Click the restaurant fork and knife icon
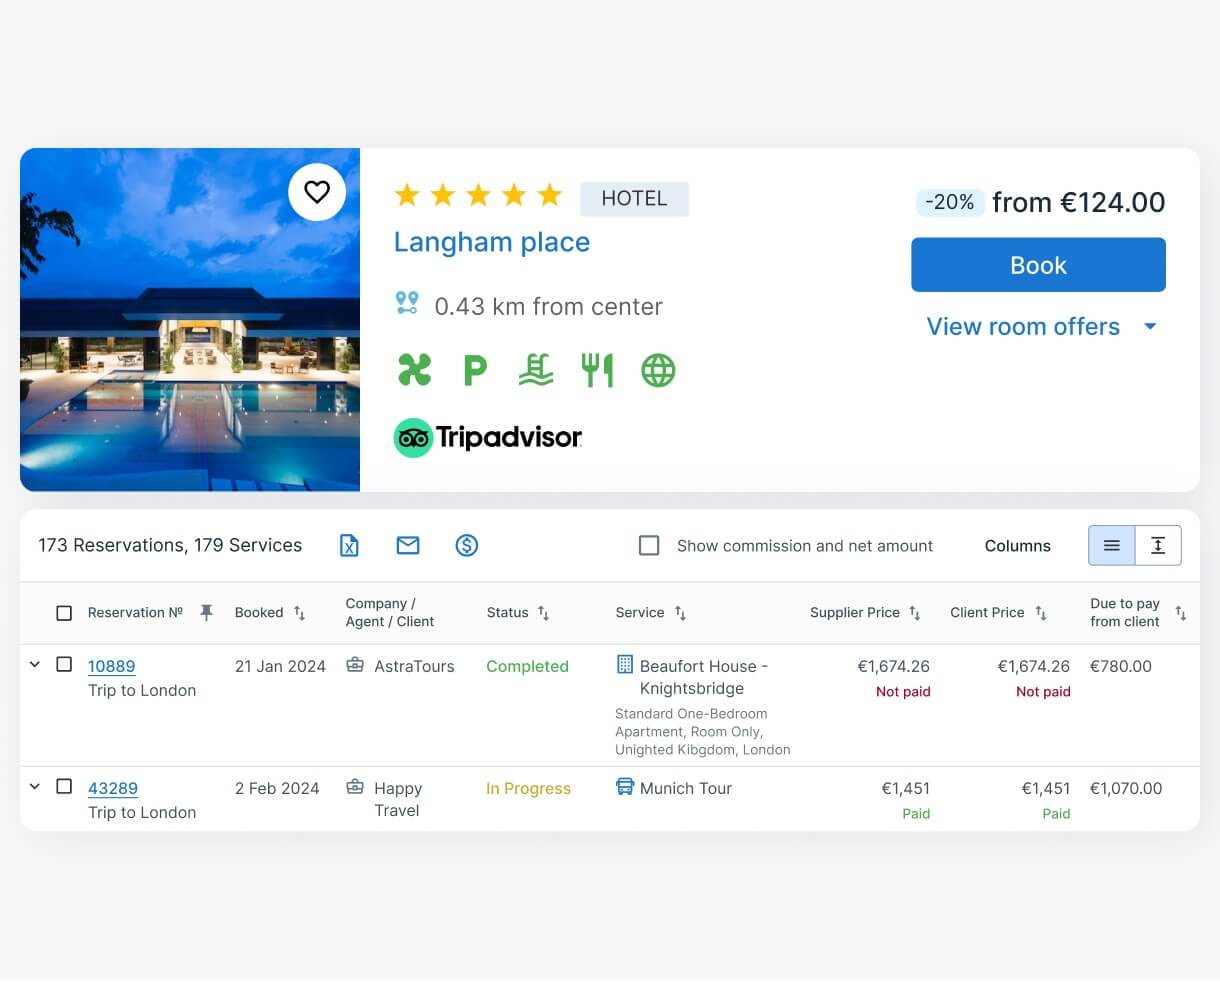Viewport: 1220px width, 998px height. (x=597, y=370)
